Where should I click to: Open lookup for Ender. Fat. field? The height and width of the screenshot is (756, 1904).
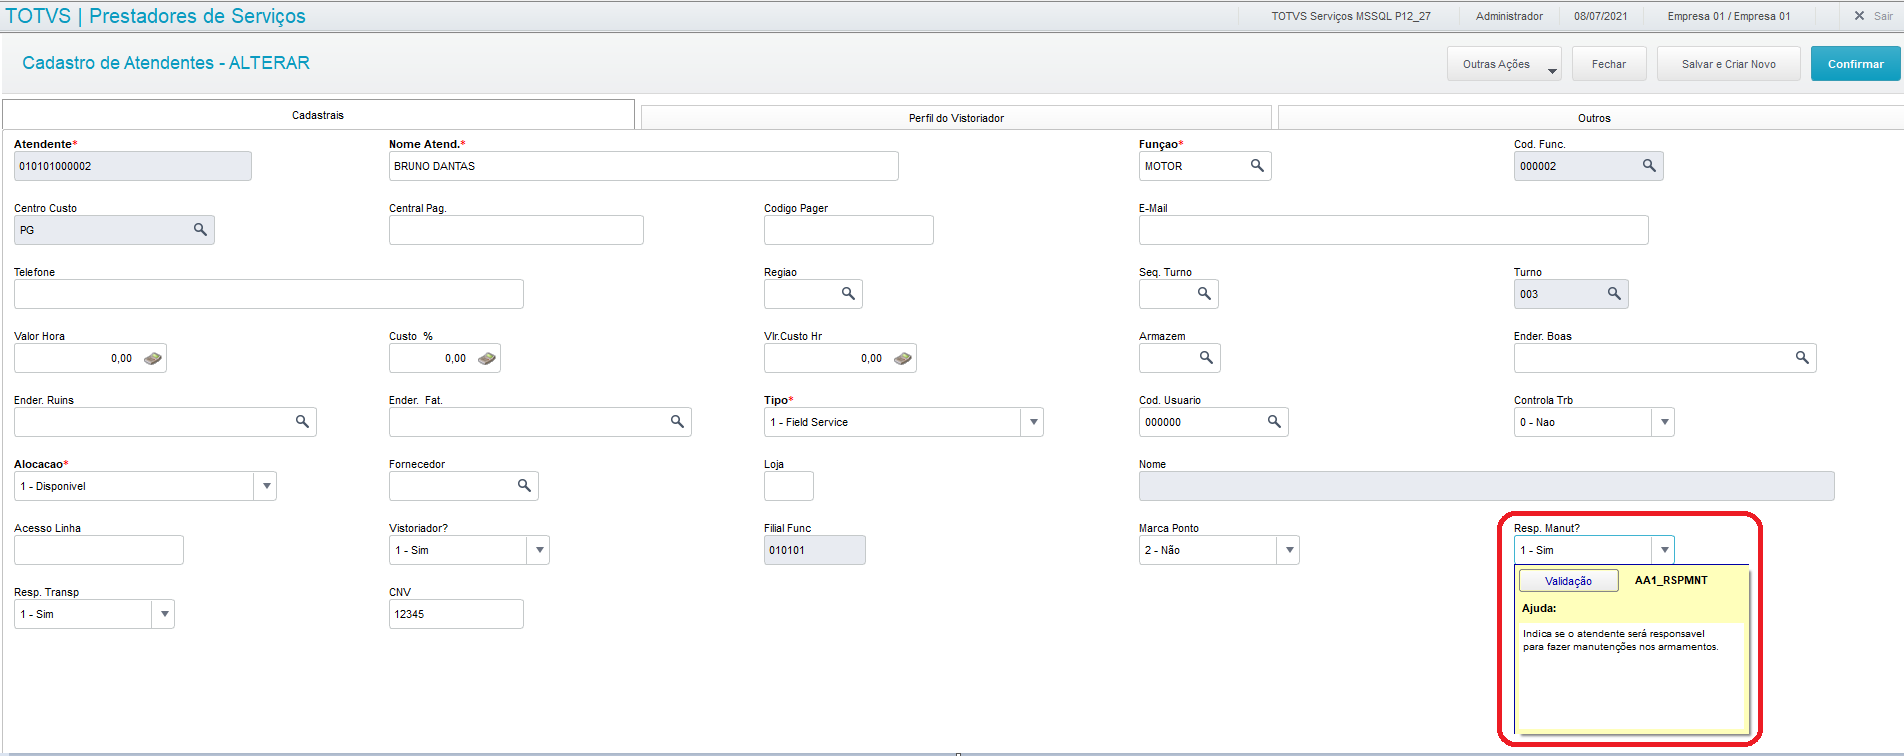pyautogui.click(x=677, y=422)
